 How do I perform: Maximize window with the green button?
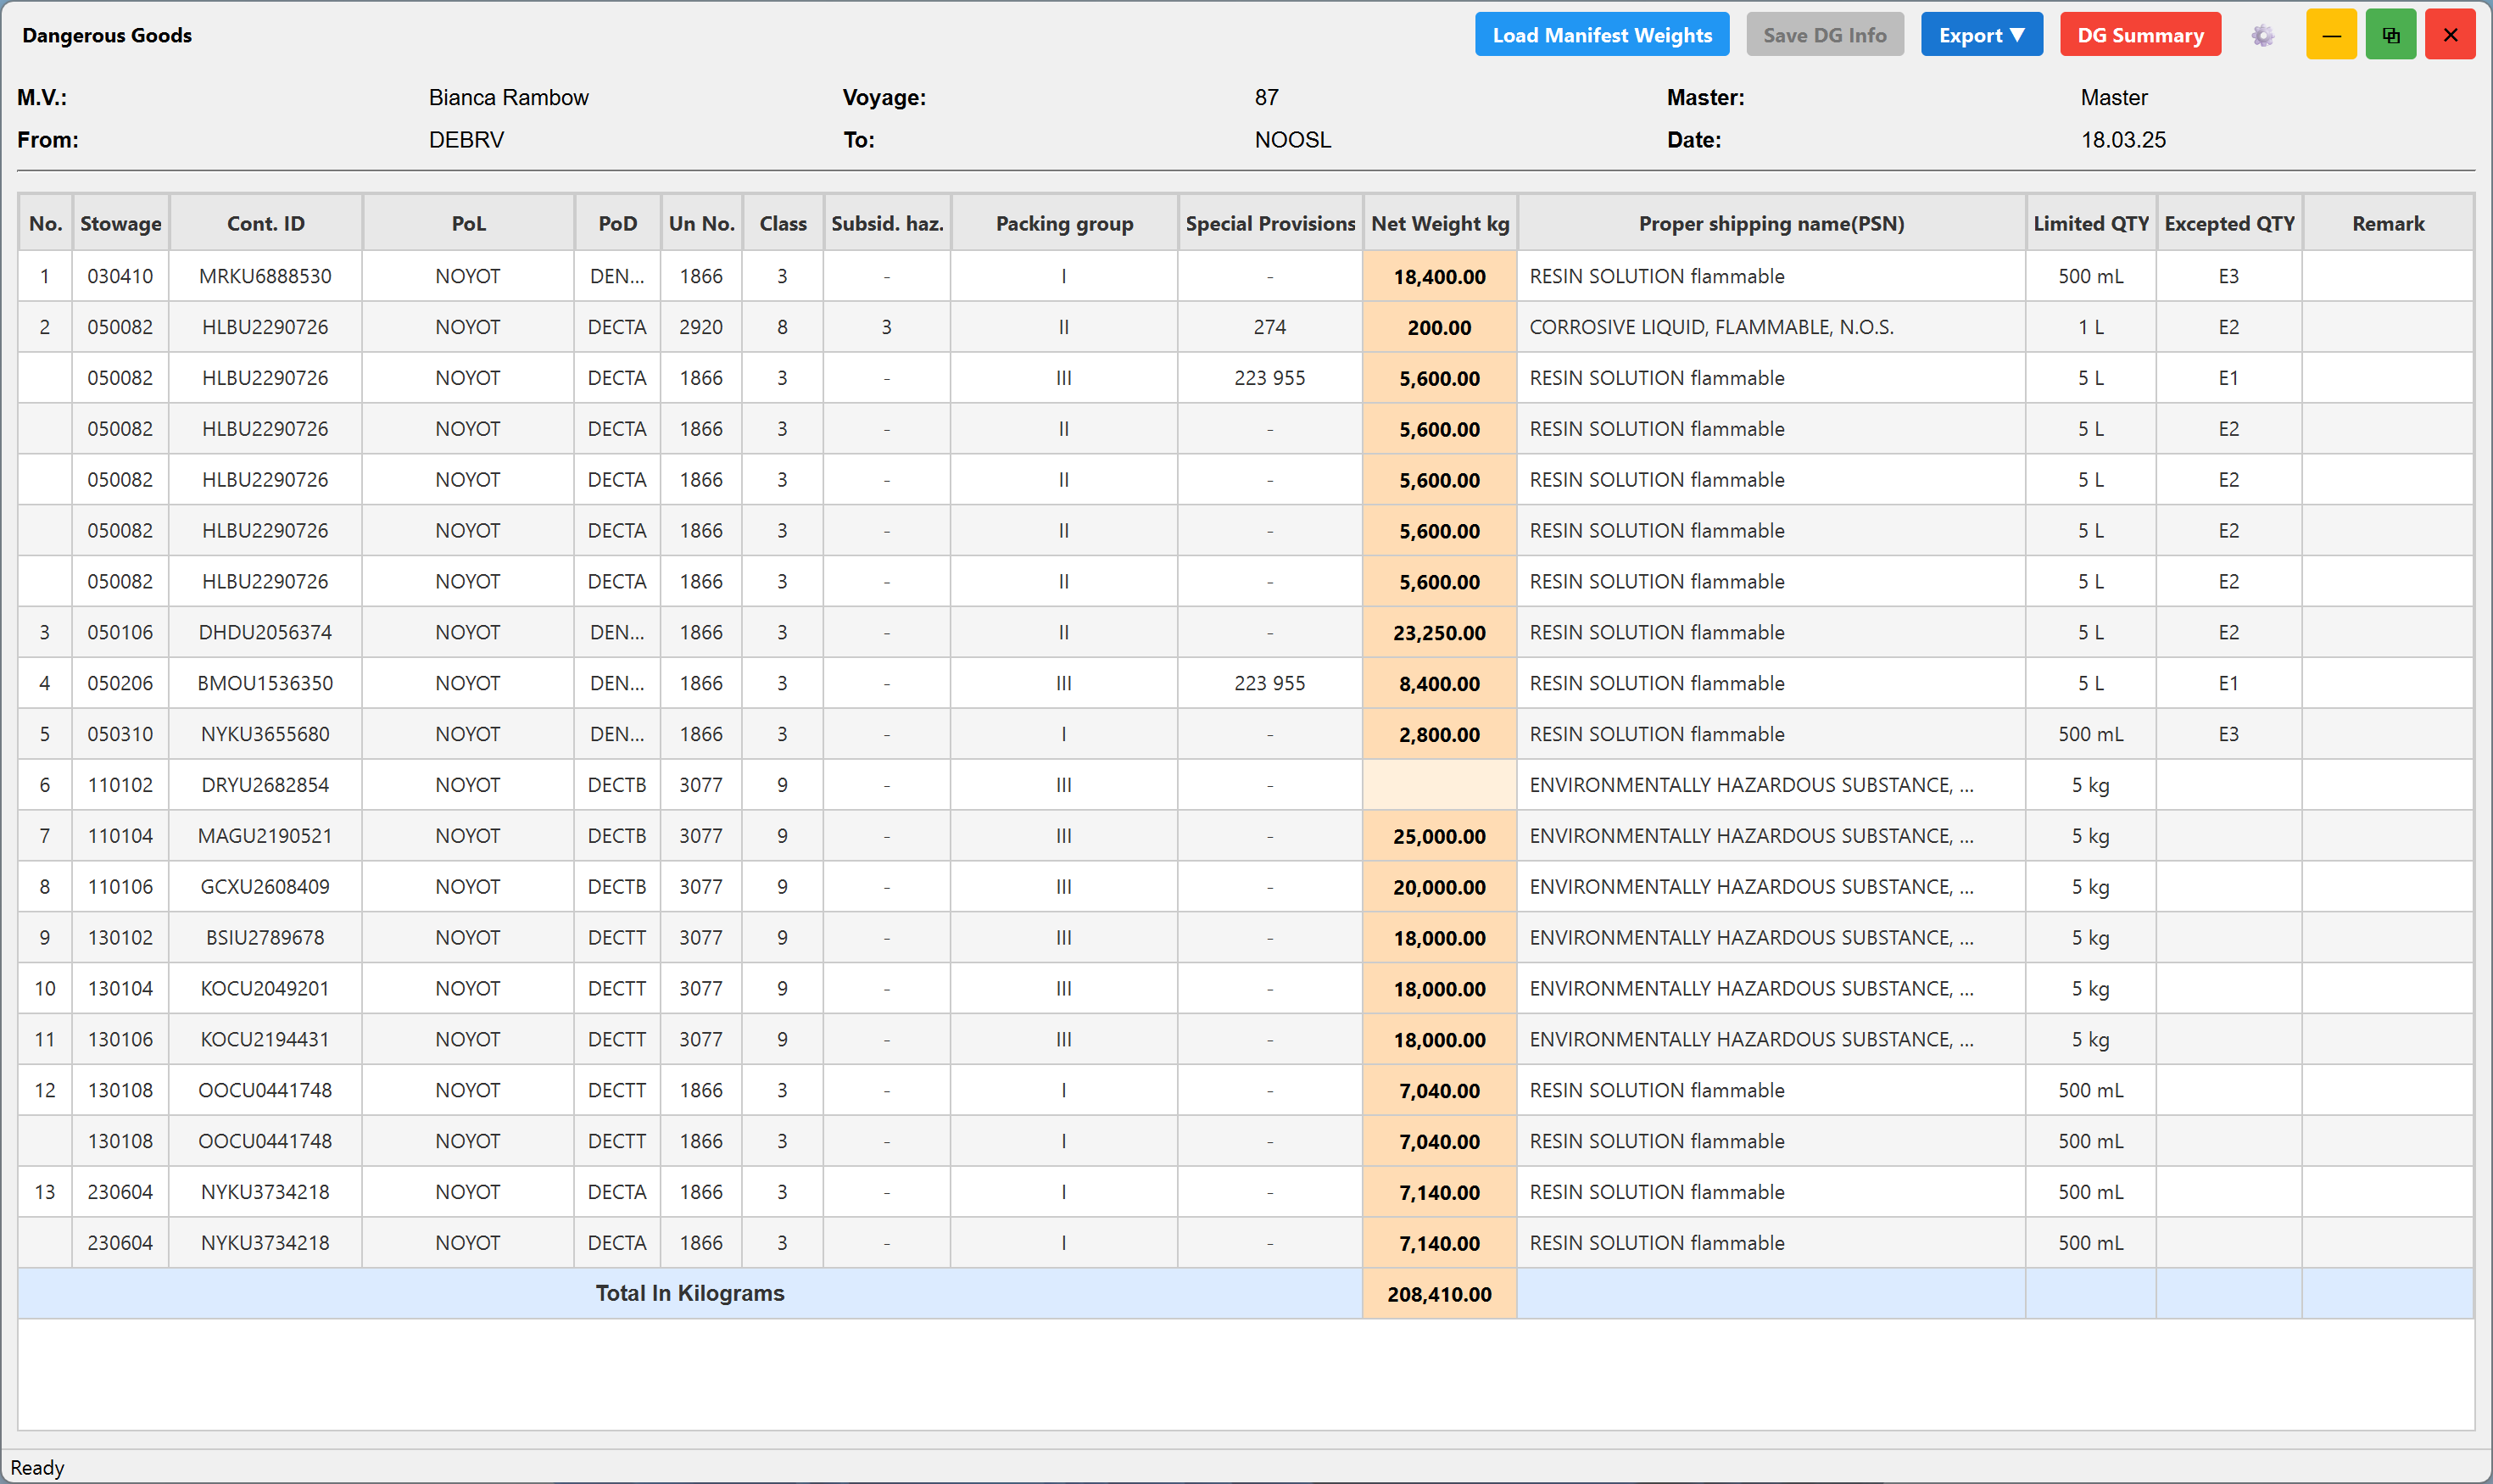[2391, 35]
